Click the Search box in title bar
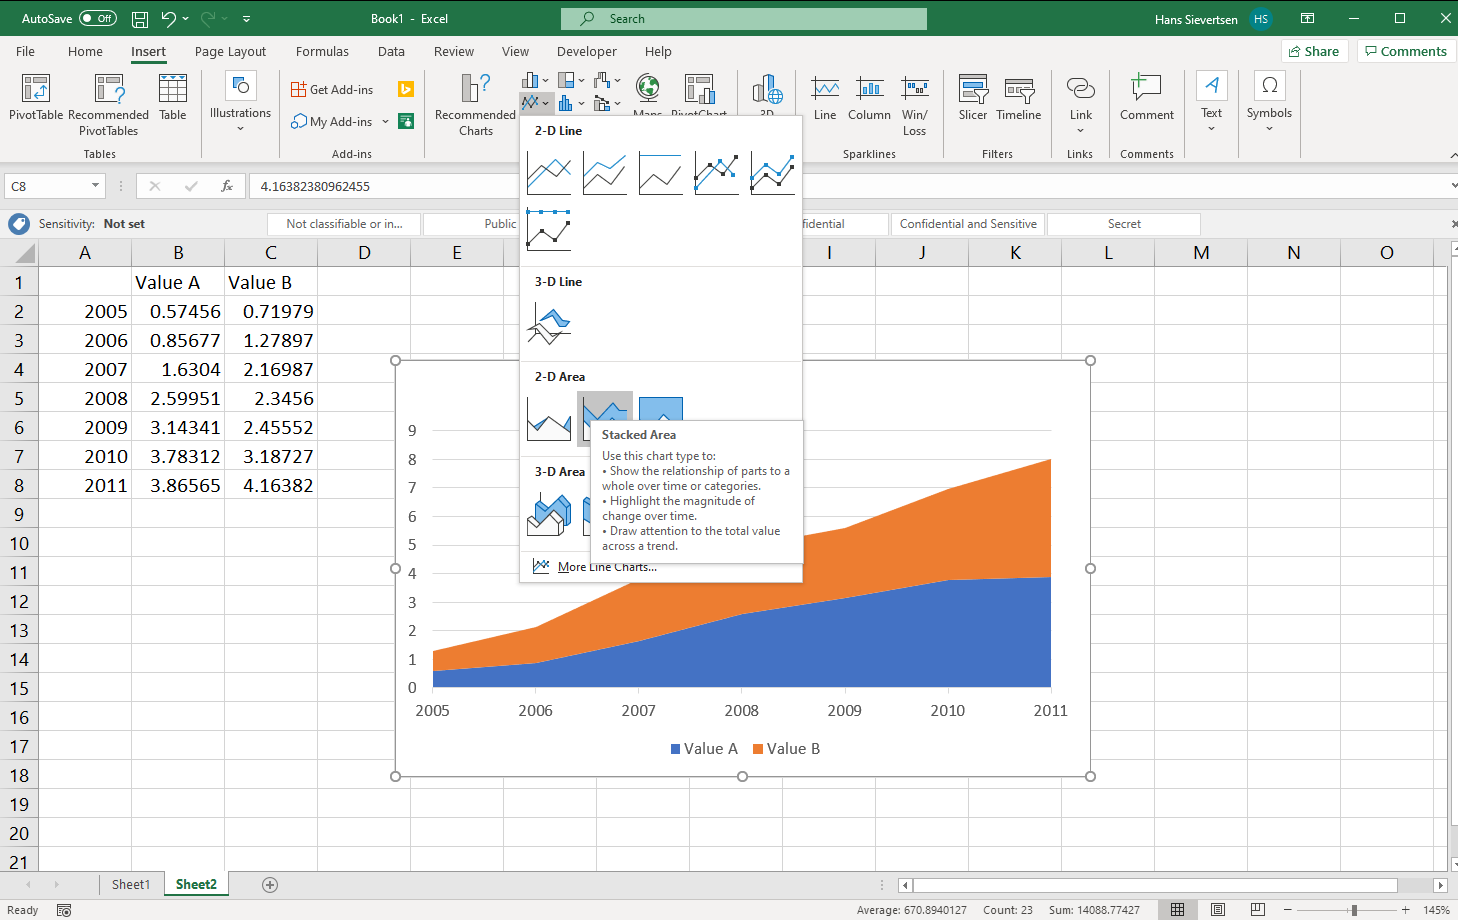 (744, 19)
